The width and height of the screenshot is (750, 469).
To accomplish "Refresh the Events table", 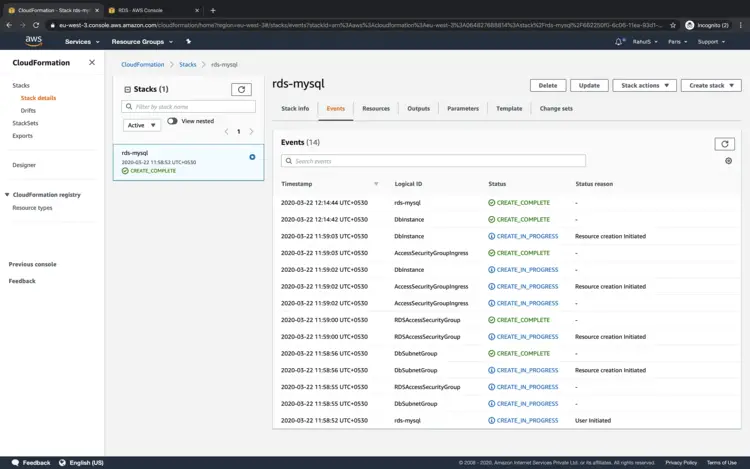I will click(x=724, y=144).
